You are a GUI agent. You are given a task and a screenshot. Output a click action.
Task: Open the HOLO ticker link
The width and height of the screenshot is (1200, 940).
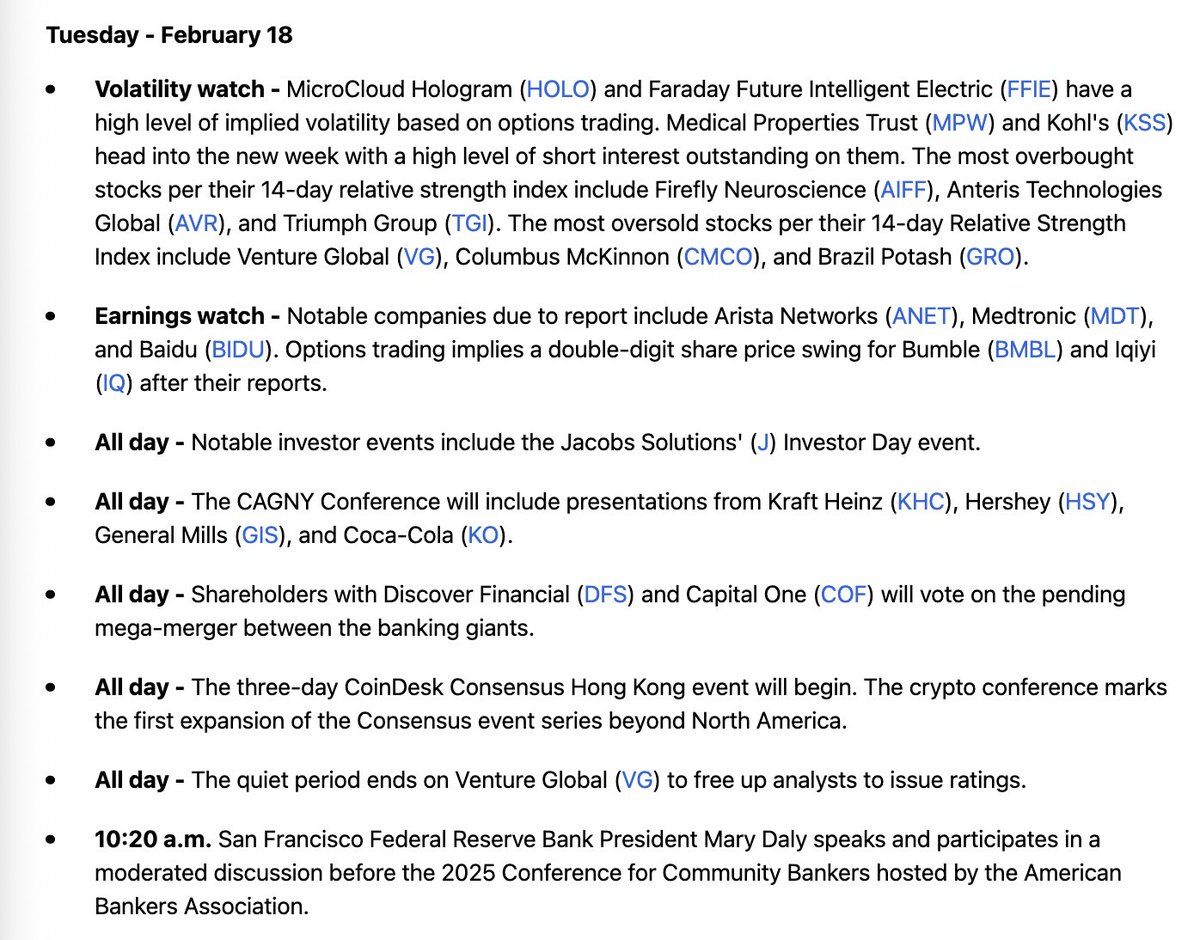(557, 89)
